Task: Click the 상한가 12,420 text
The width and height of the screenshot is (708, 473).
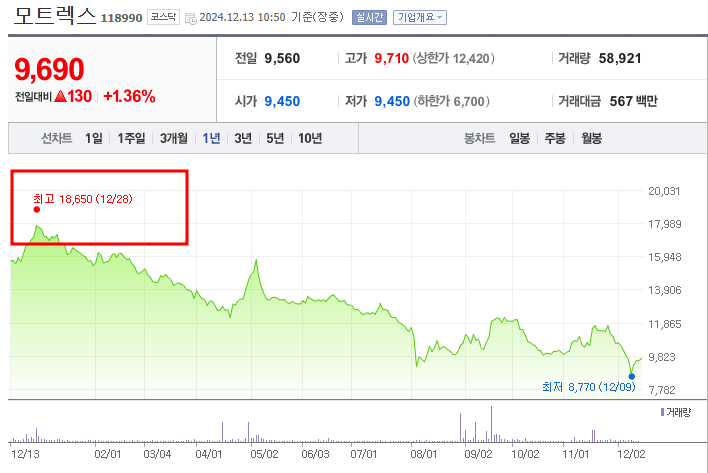Action: coord(453,58)
